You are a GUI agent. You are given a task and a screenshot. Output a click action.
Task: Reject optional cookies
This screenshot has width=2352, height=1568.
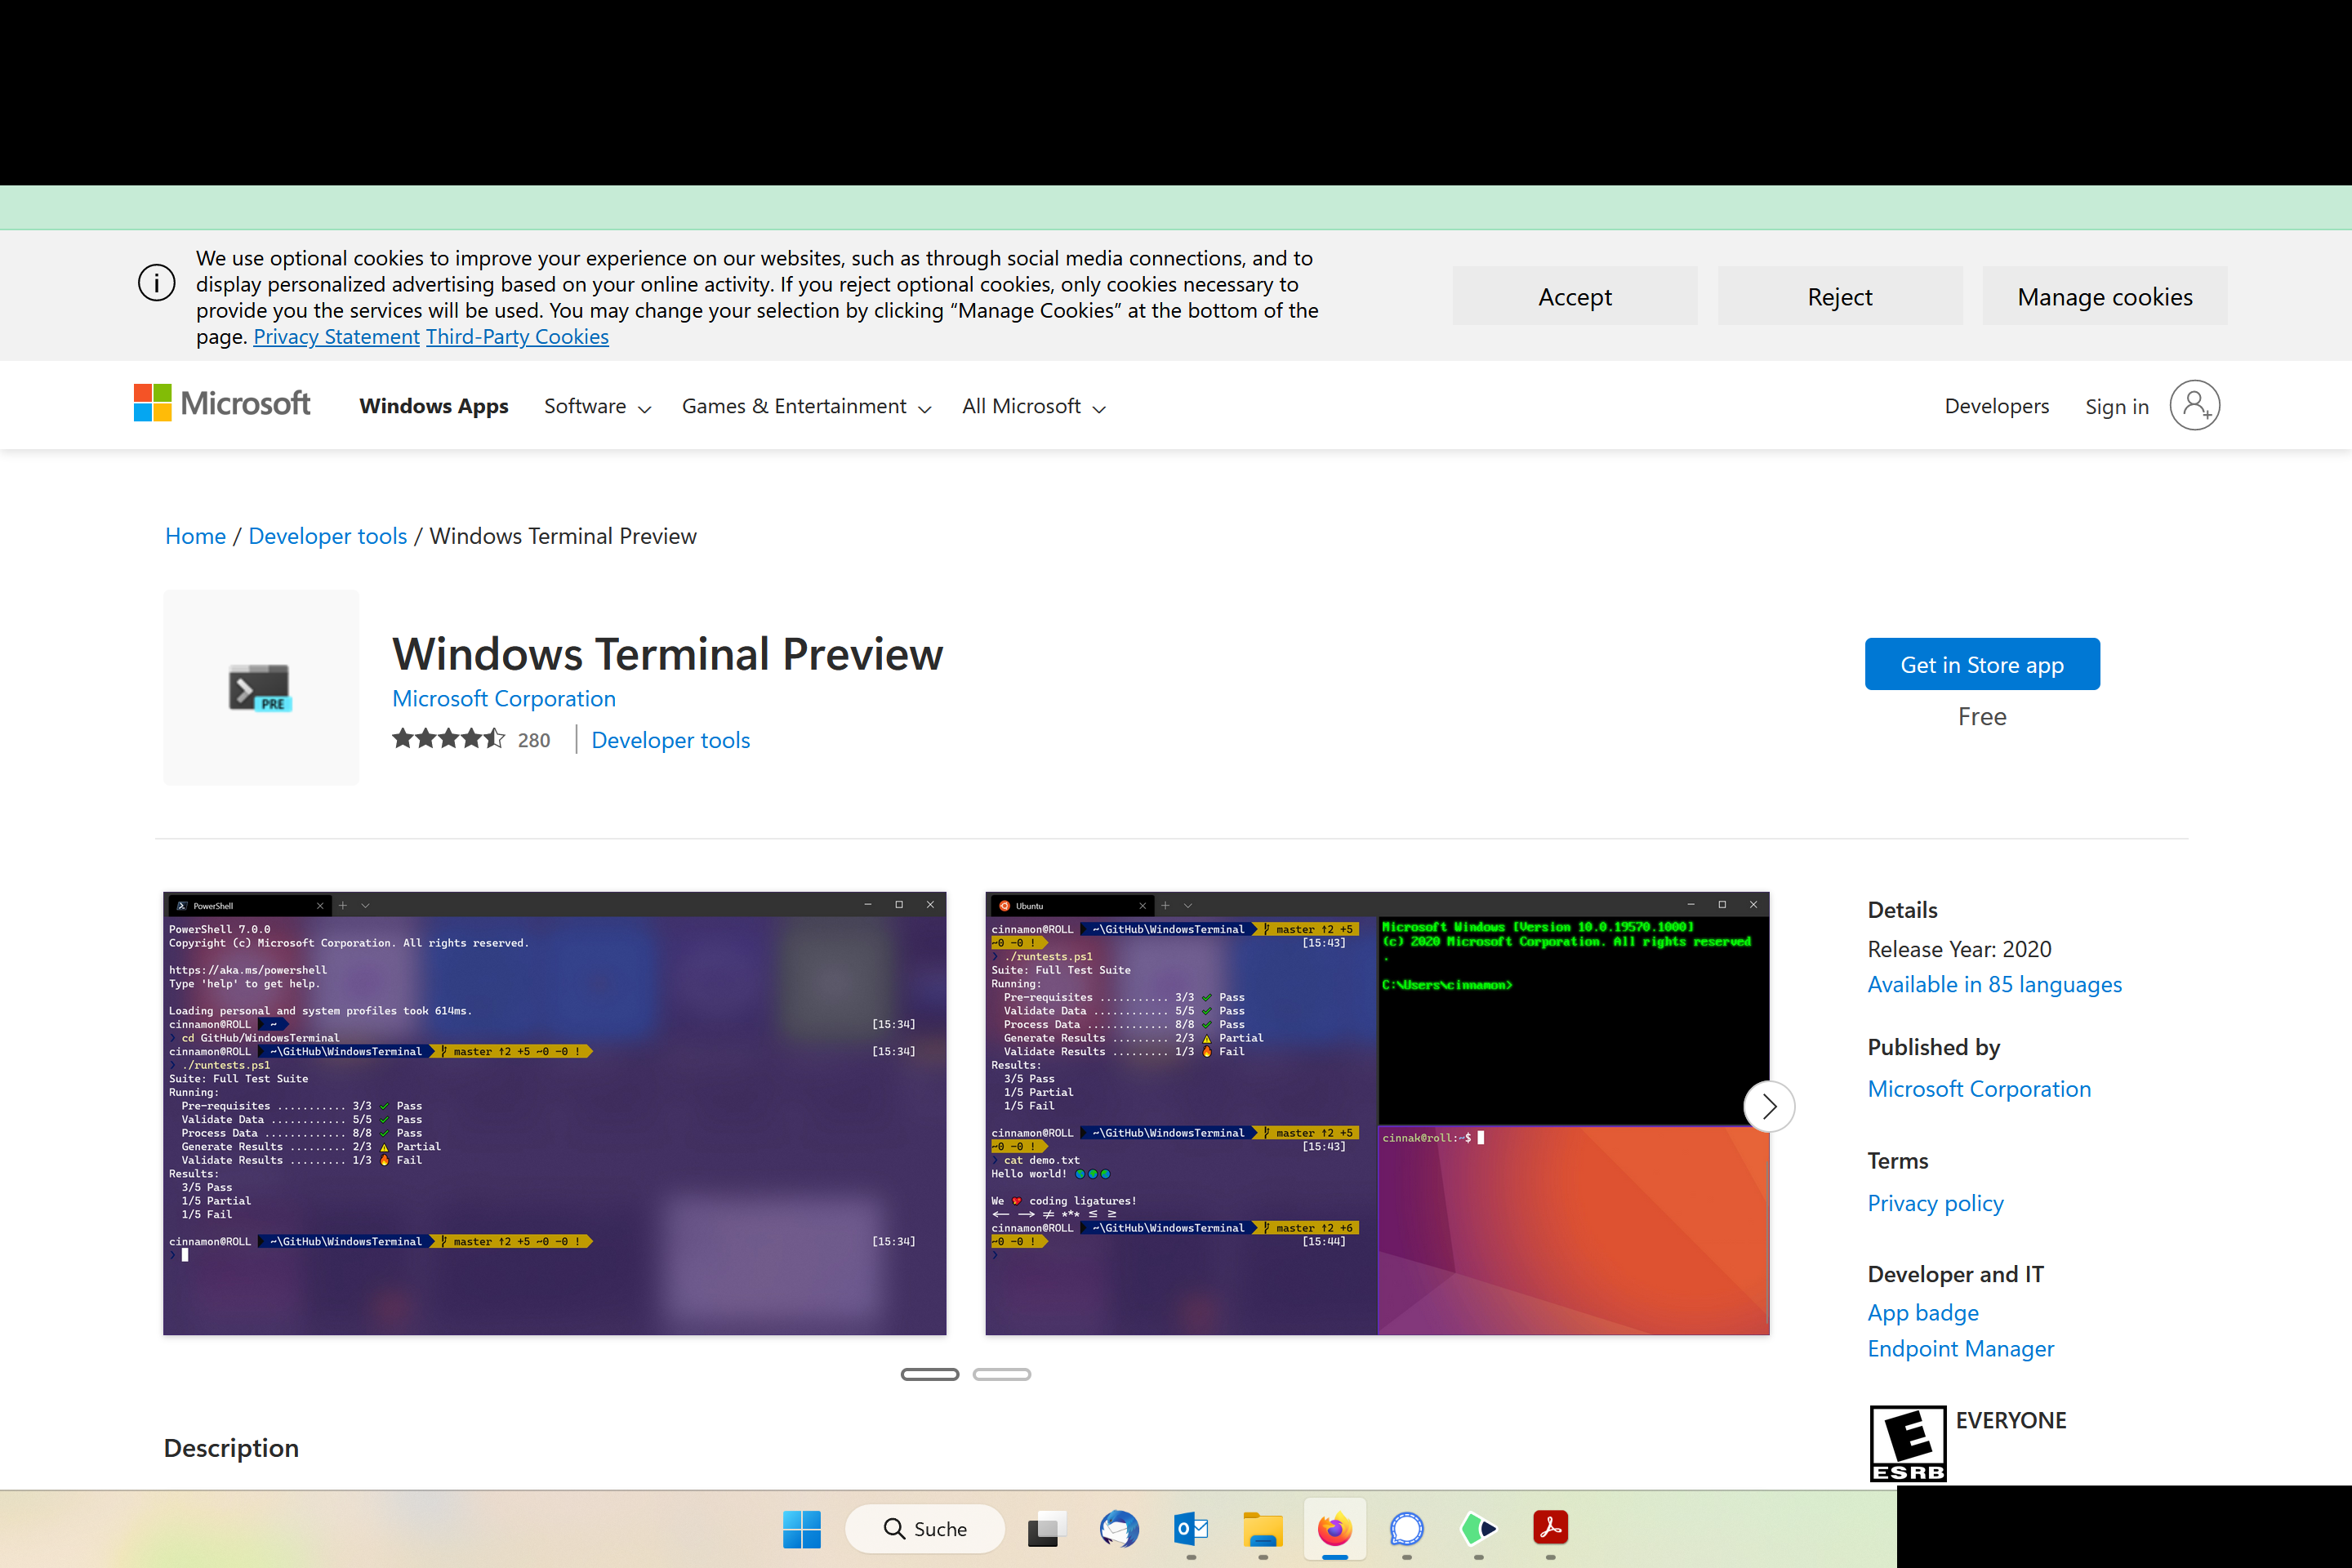[x=1840, y=296]
